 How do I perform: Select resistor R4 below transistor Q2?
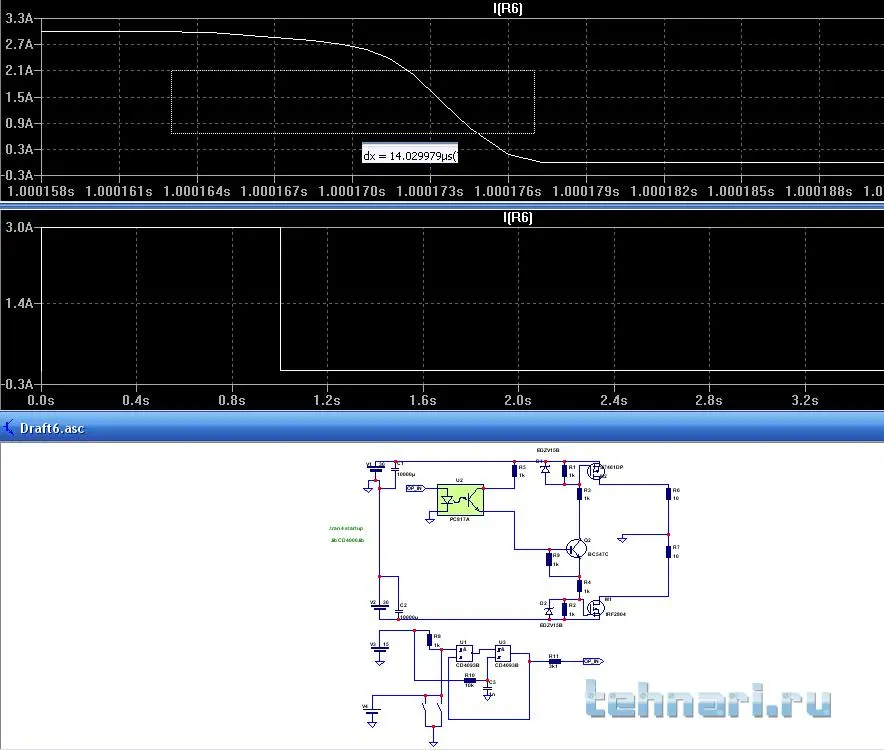(579, 586)
